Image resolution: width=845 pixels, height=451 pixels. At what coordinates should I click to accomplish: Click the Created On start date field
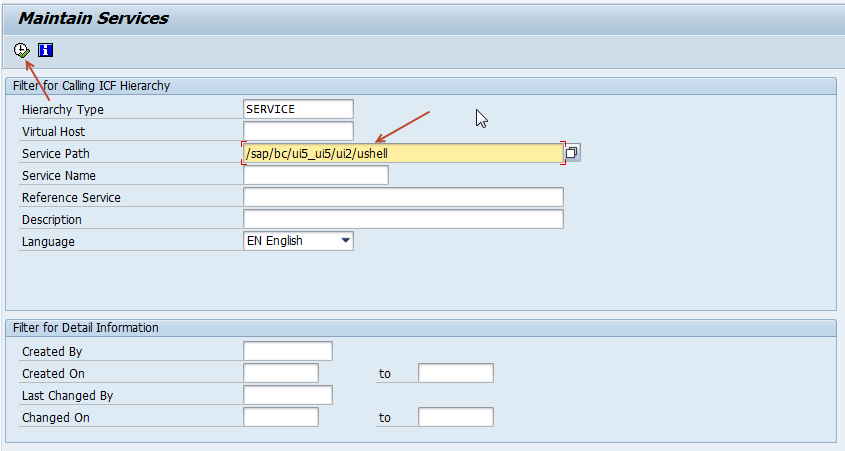click(x=281, y=373)
